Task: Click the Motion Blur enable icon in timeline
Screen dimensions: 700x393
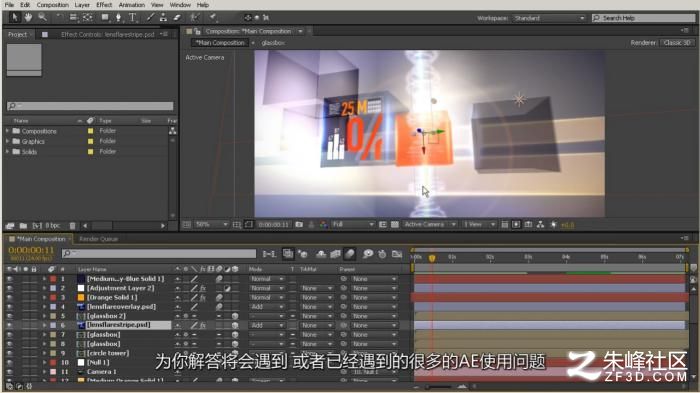Action: tap(350, 254)
